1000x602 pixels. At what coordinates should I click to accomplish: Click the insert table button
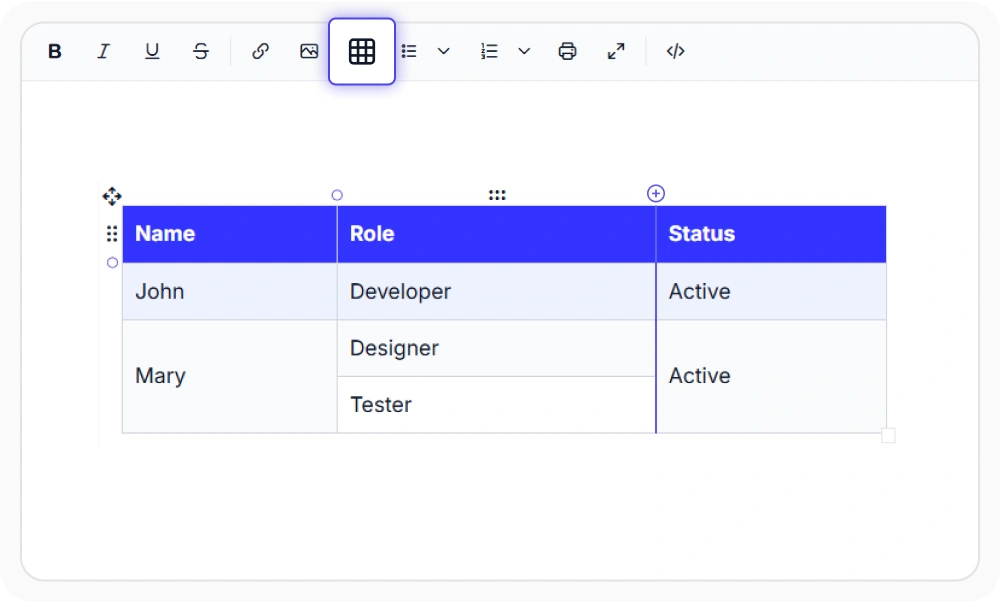tap(362, 51)
